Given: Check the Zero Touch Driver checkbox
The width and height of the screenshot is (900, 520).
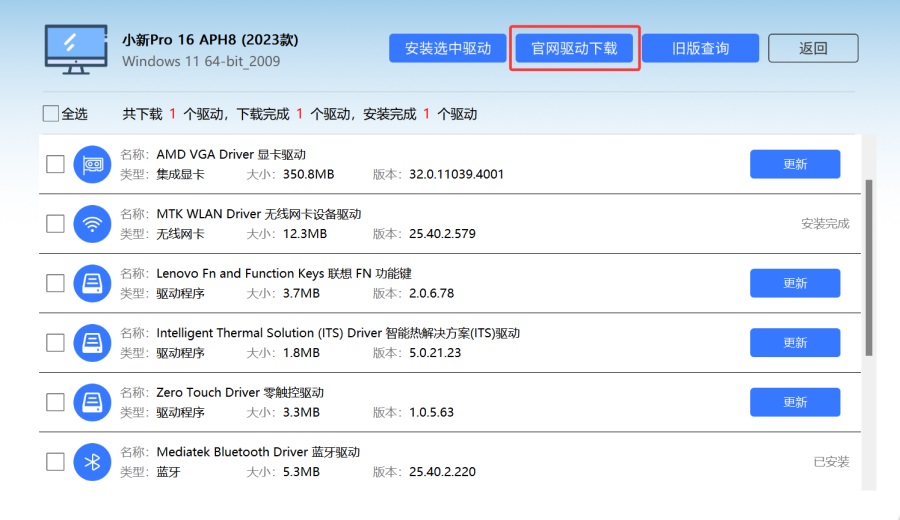Looking at the screenshot, I should [x=55, y=402].
